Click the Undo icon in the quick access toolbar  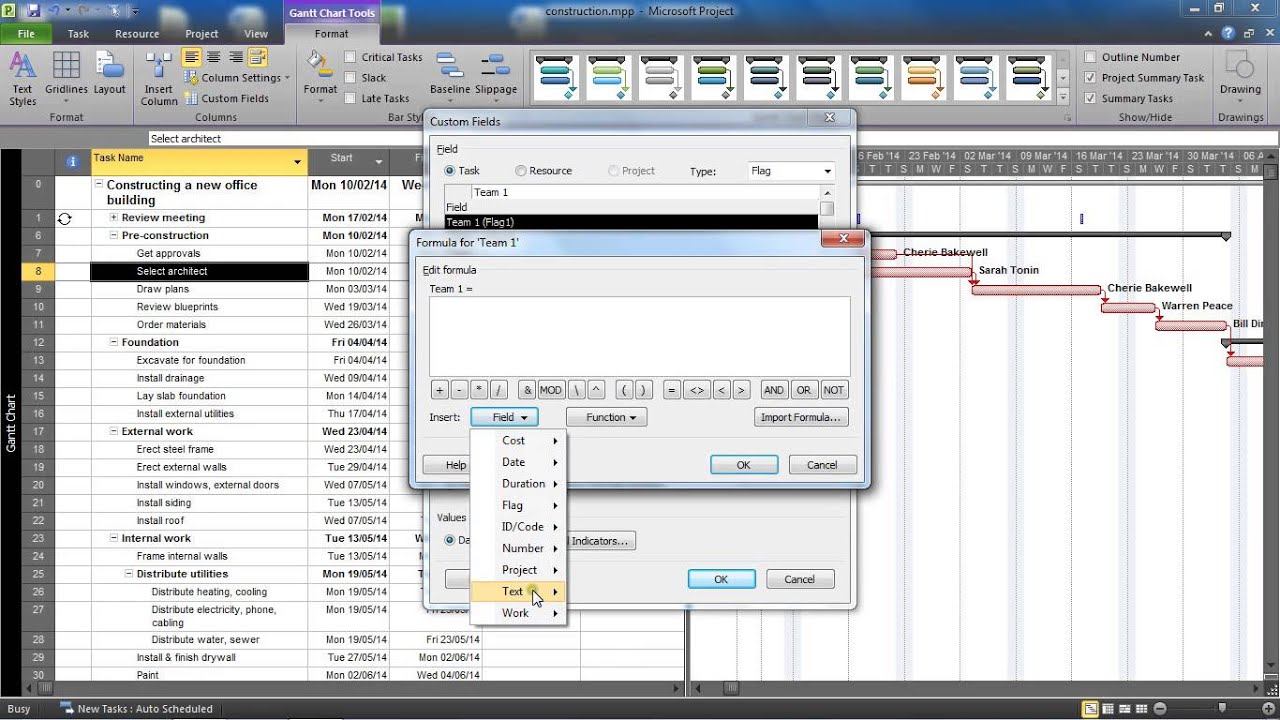pos(53,11)
